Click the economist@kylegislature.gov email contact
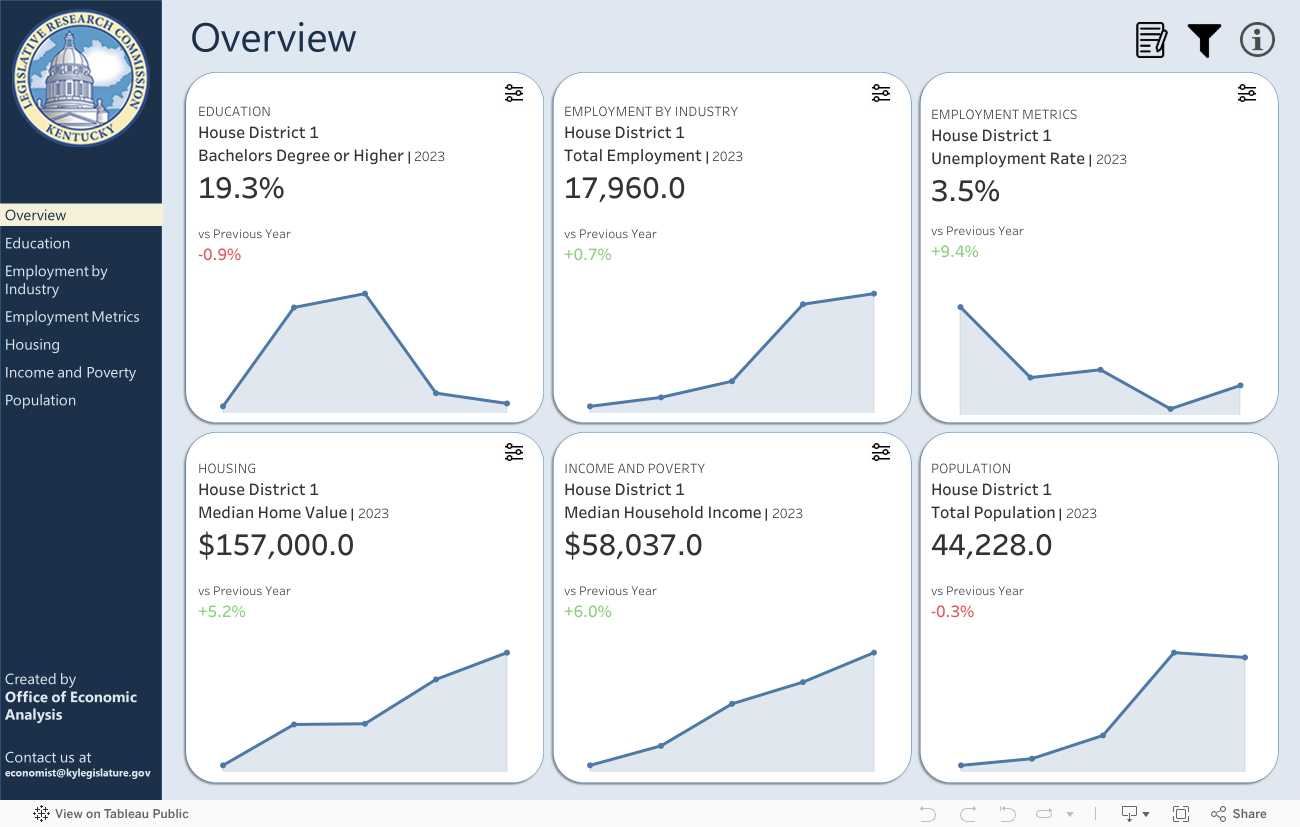The image size is (1300, 827). [78, 773]
